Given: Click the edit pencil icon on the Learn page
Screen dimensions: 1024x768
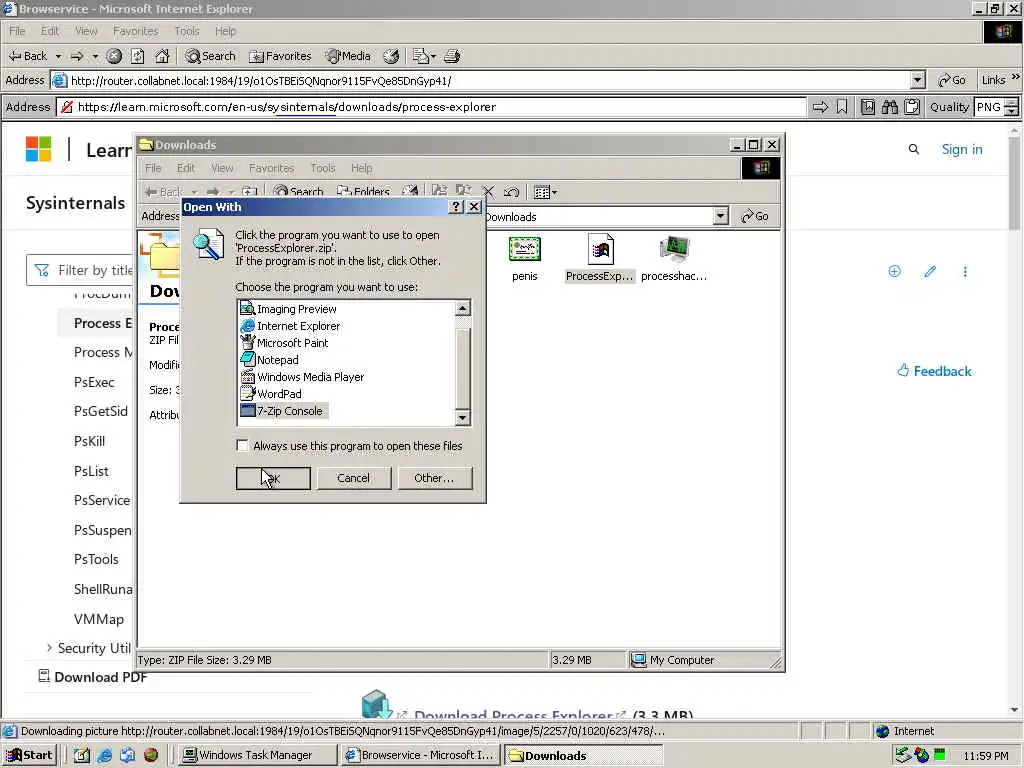Looking at the screenshot, I should click(x=930, y=271).
